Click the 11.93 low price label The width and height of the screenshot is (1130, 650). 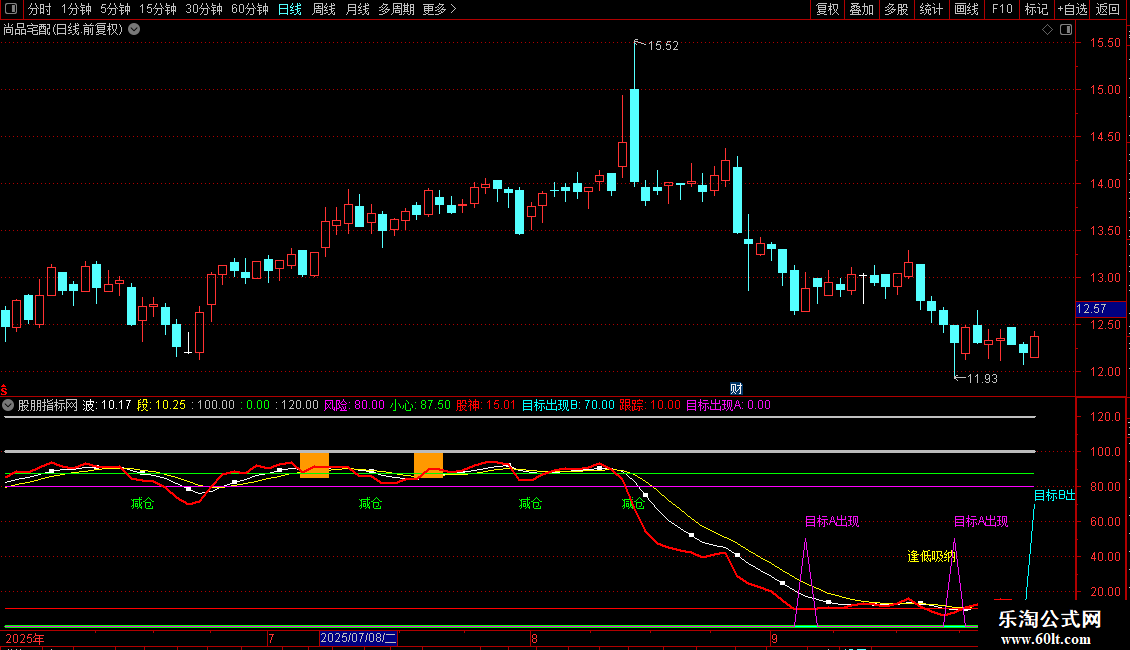point(982,379)
